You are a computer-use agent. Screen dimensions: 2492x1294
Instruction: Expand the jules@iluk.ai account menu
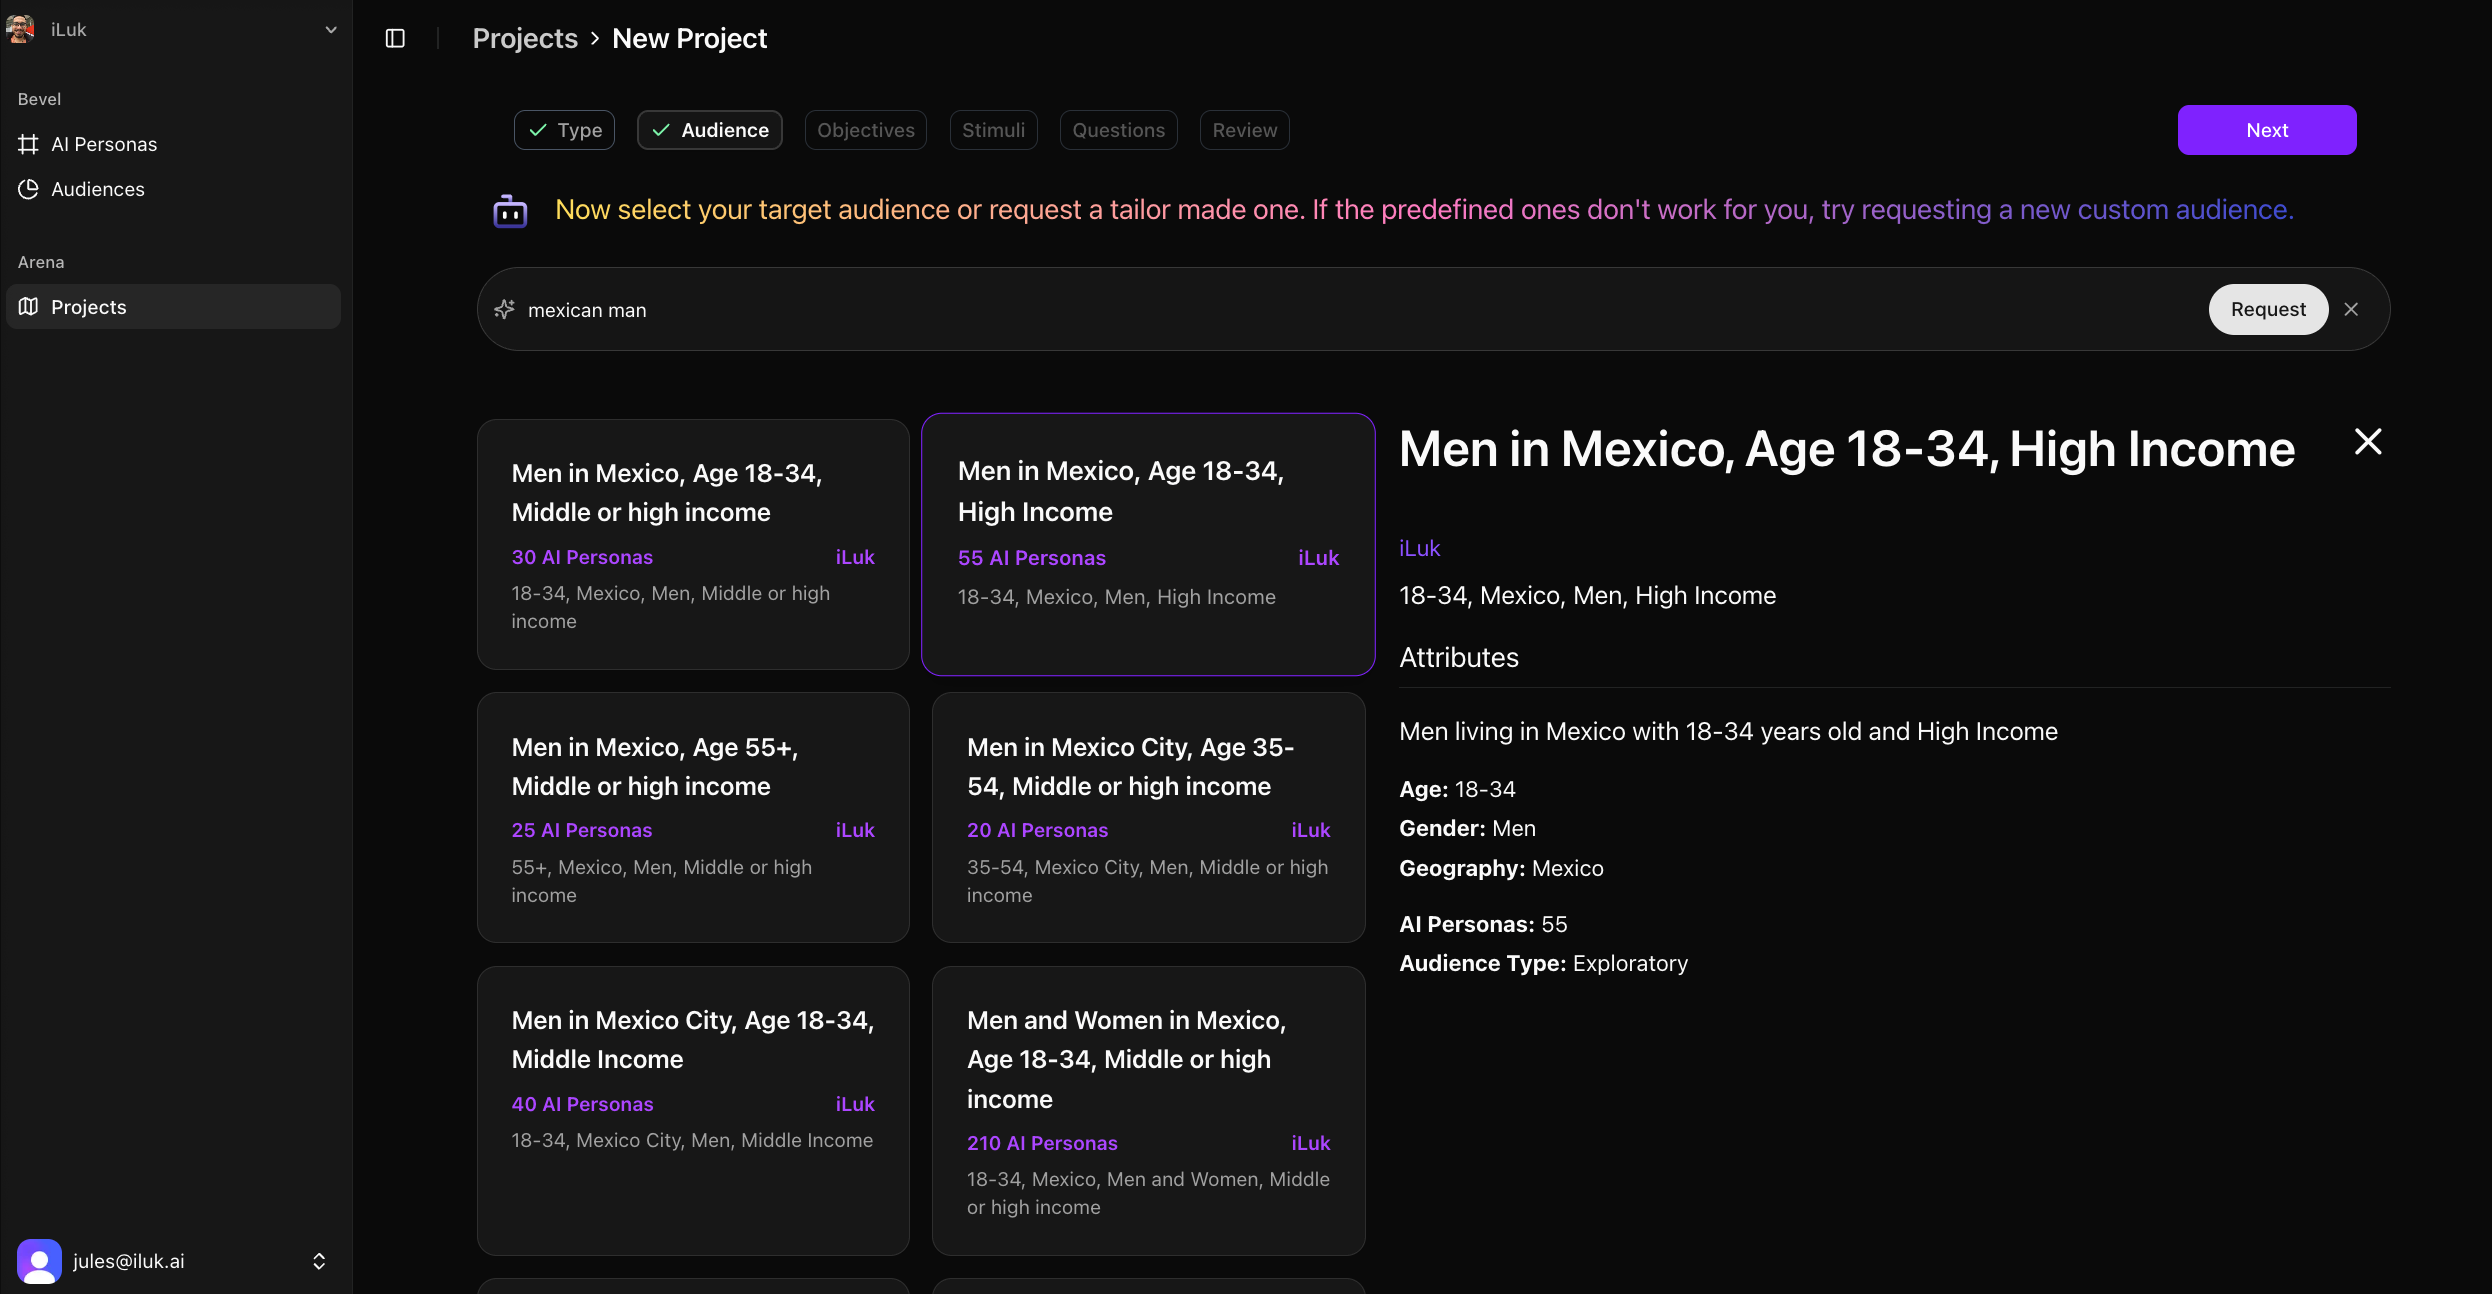point(319,1261)
